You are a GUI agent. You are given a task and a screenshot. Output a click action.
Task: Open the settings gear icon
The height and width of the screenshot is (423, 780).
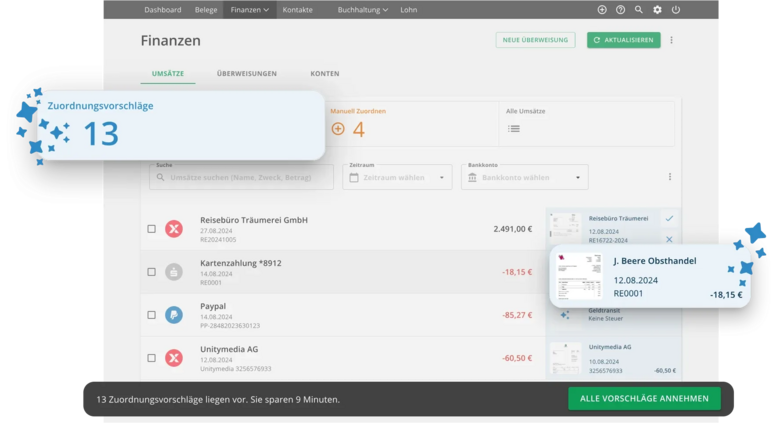(657, 9)
